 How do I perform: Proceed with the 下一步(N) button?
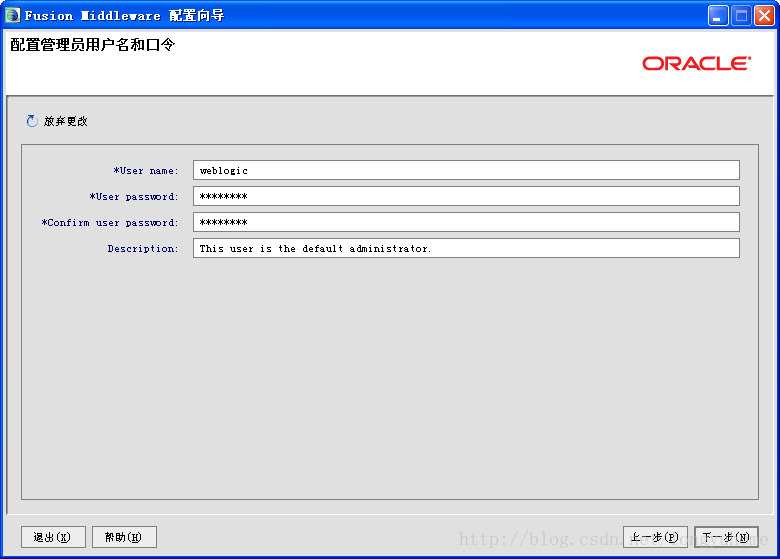pos(726,537)
